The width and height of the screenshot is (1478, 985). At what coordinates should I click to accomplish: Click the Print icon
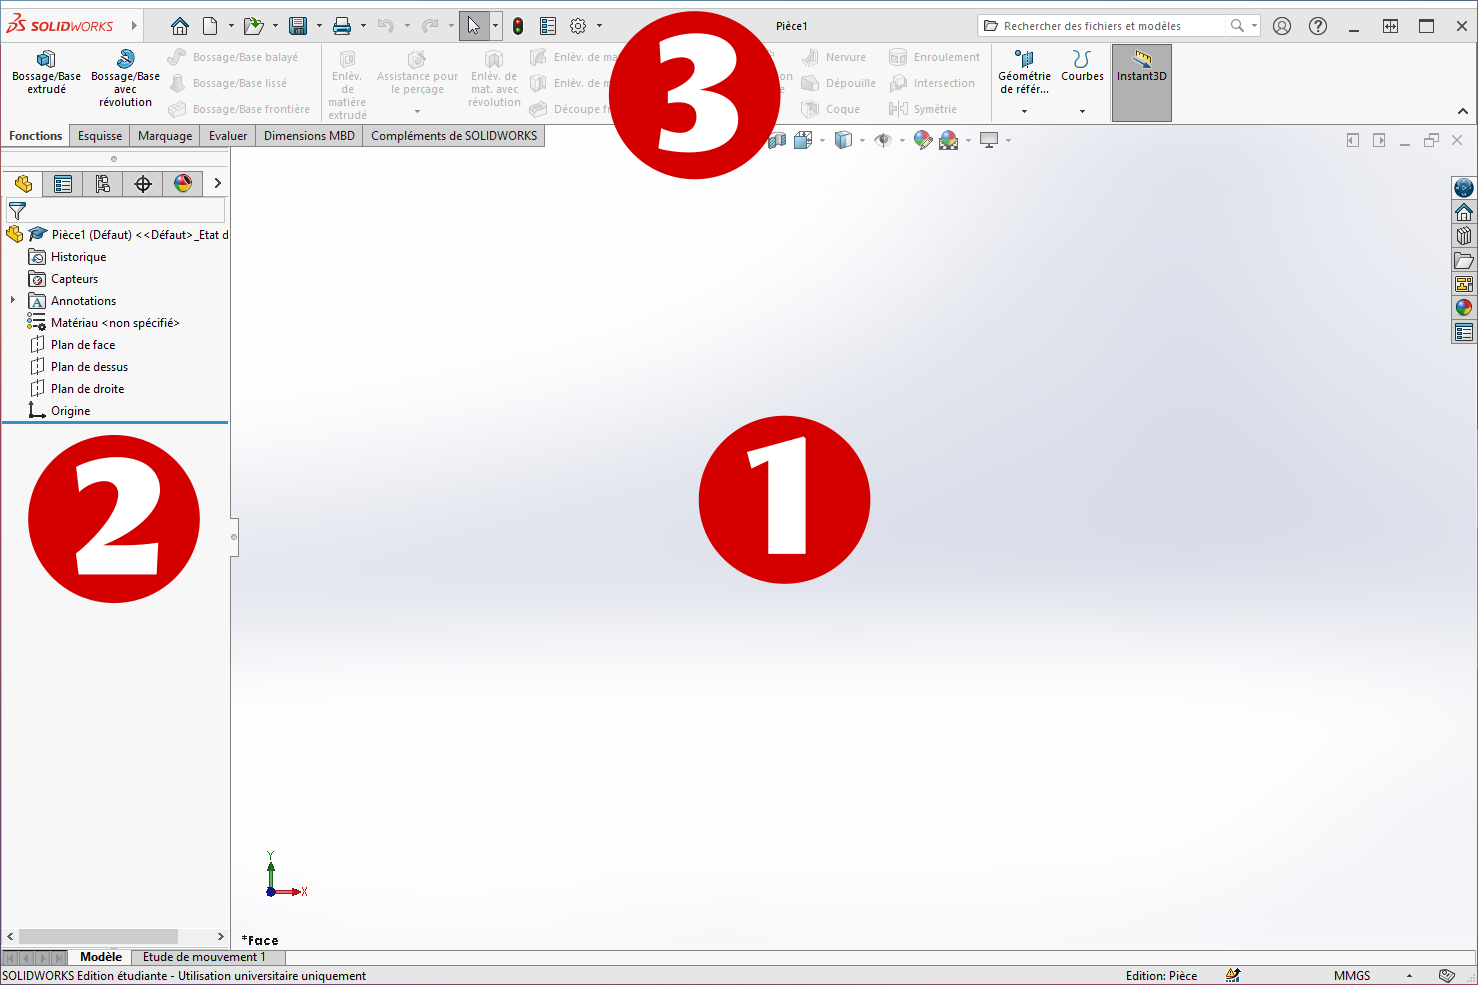click(342, 26)
